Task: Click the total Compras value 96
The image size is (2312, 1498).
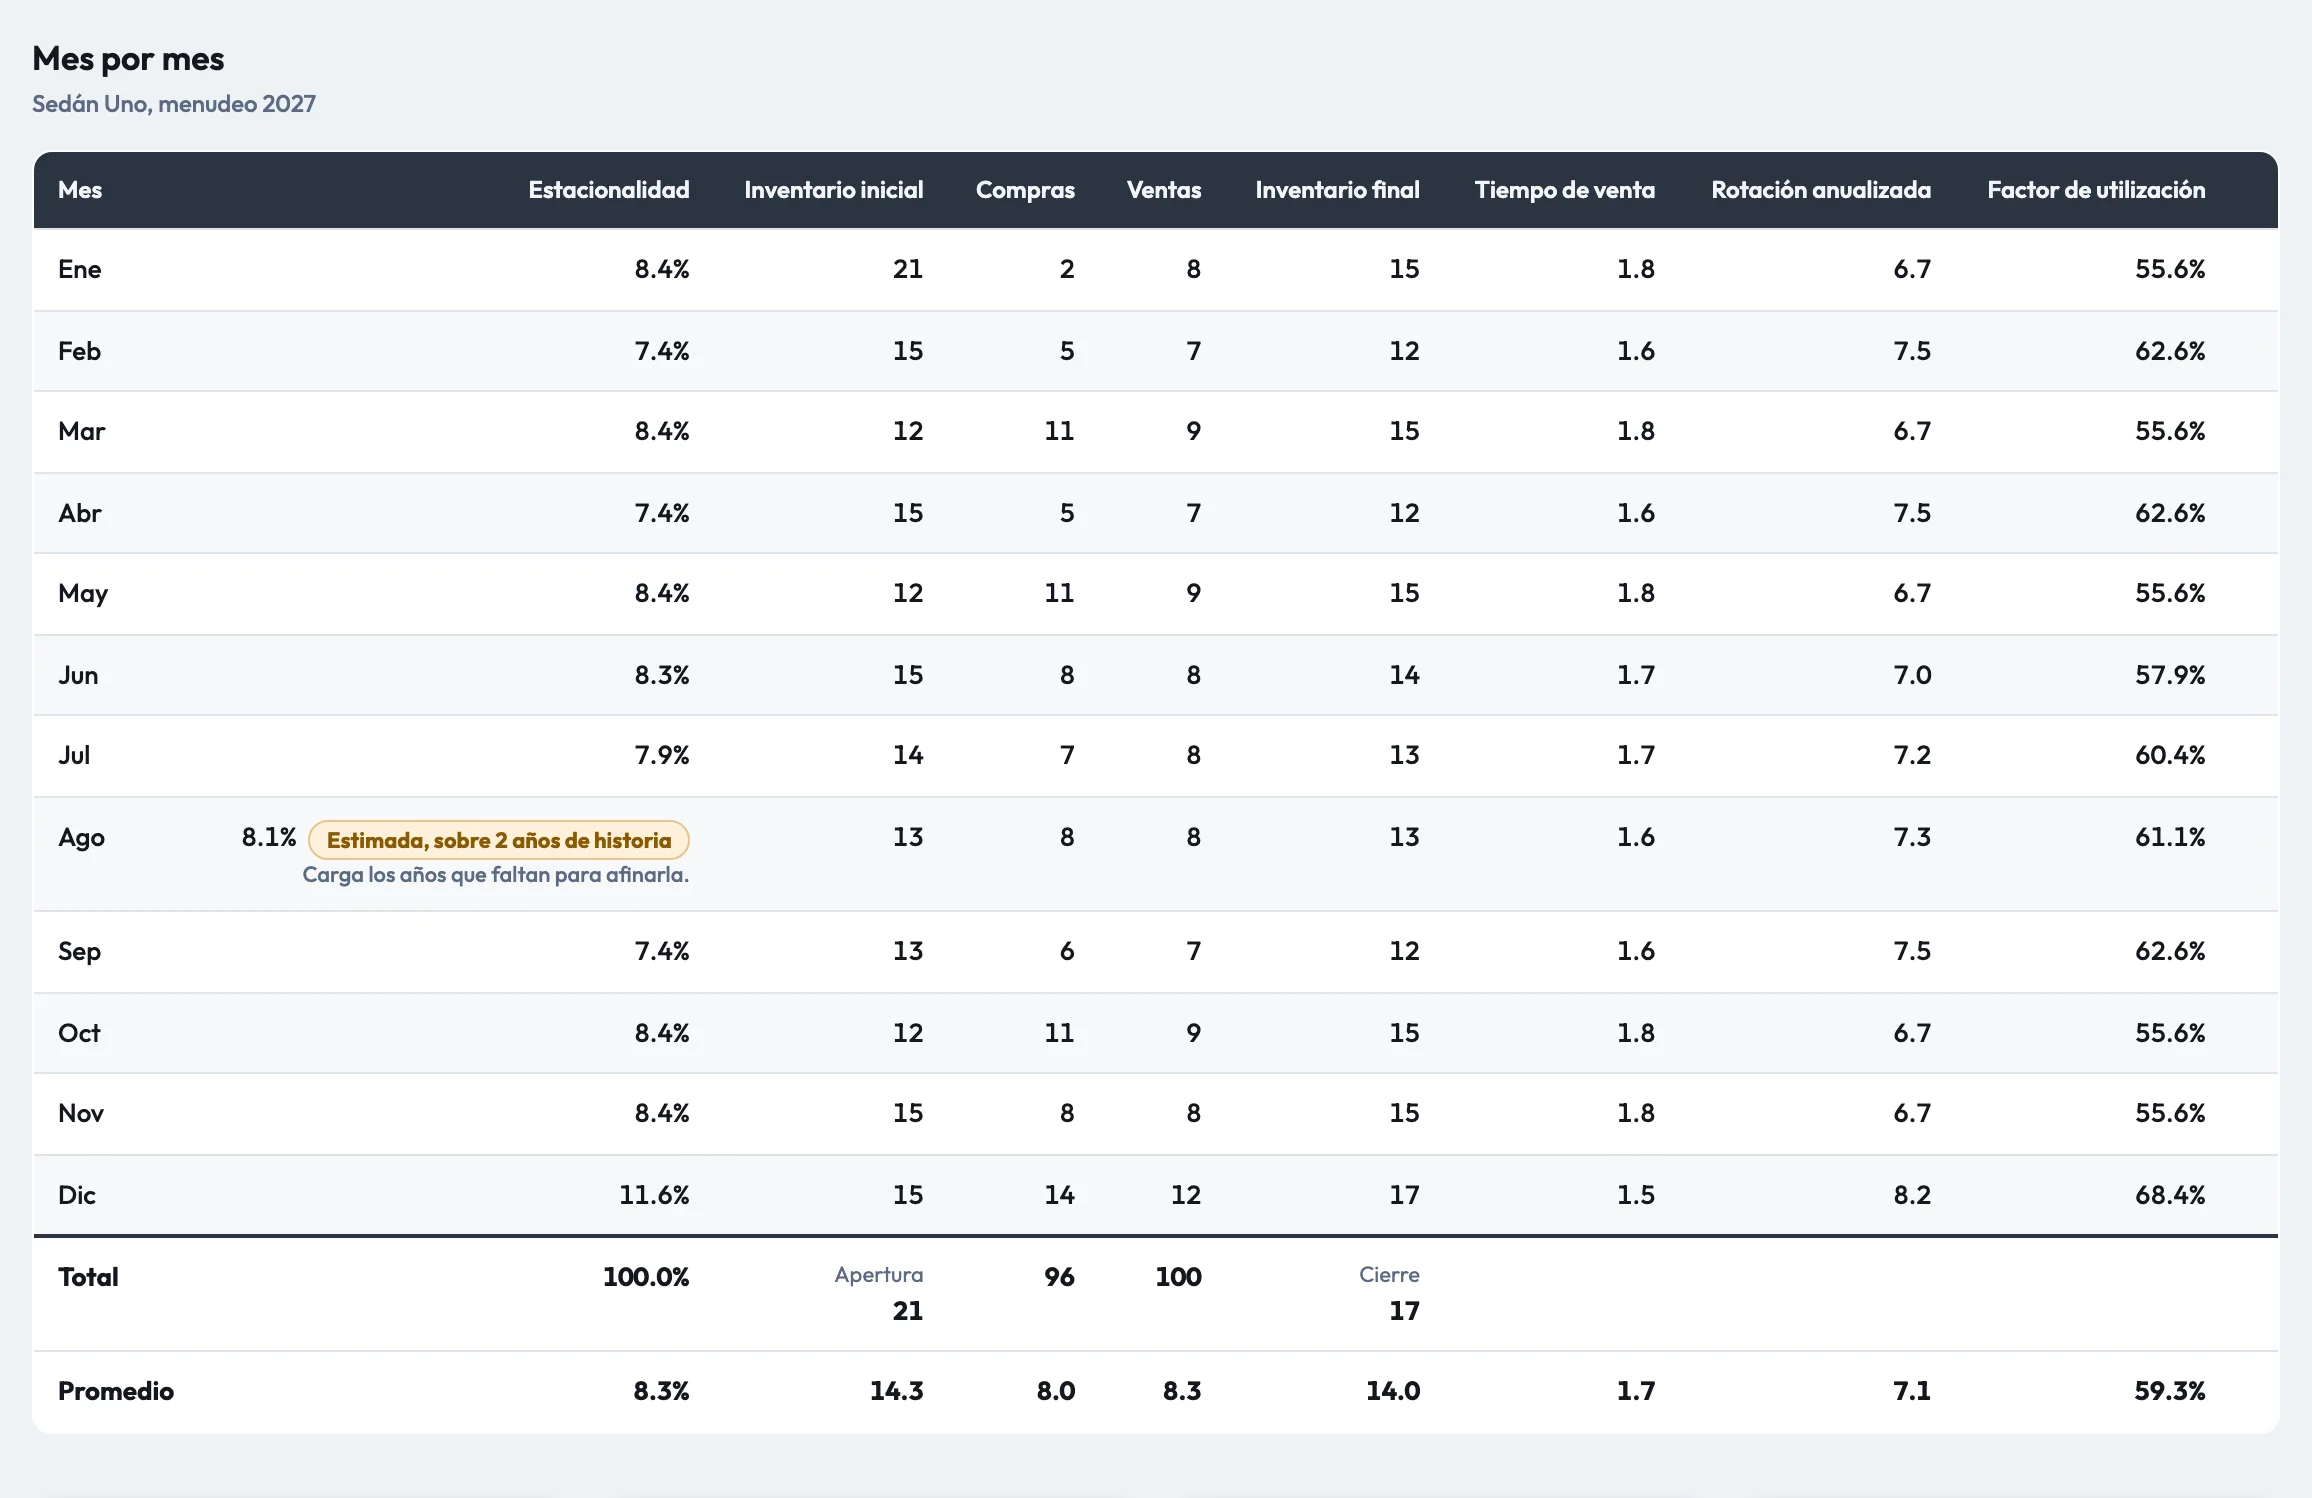Action: 1059,1277
